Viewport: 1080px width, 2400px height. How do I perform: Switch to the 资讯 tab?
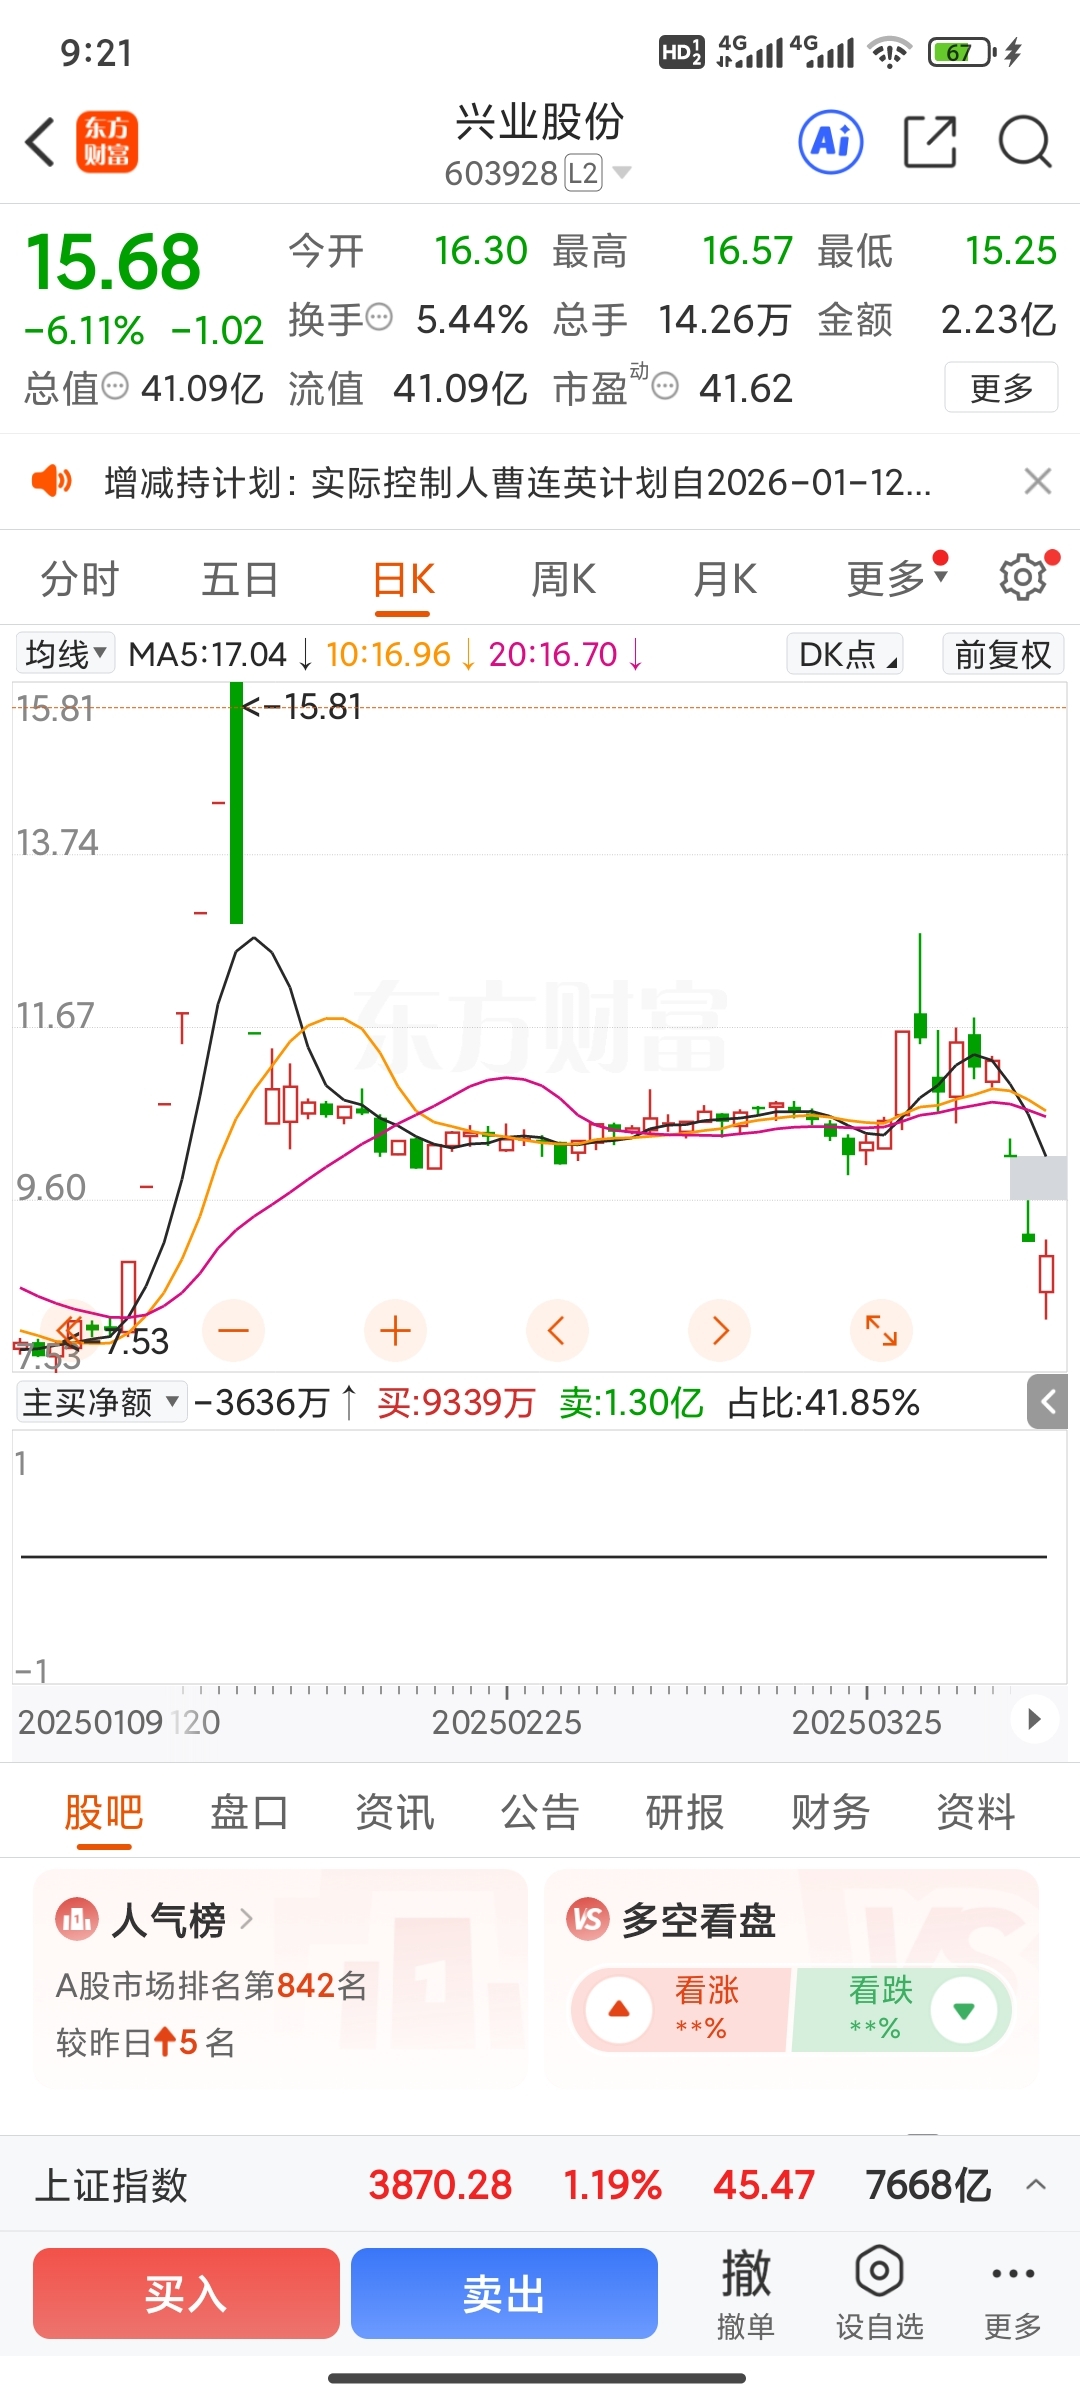coord(395,1811)
